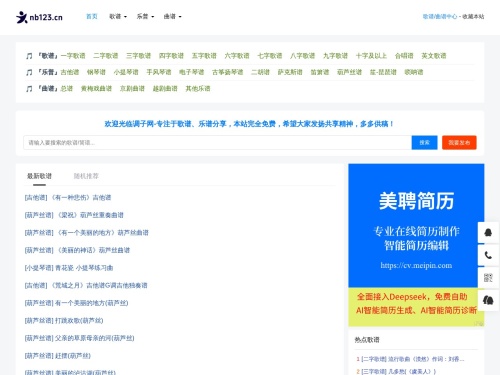Click the QQ group floating icon
This screenshot has height=375, width=500.
coord(488,300)
